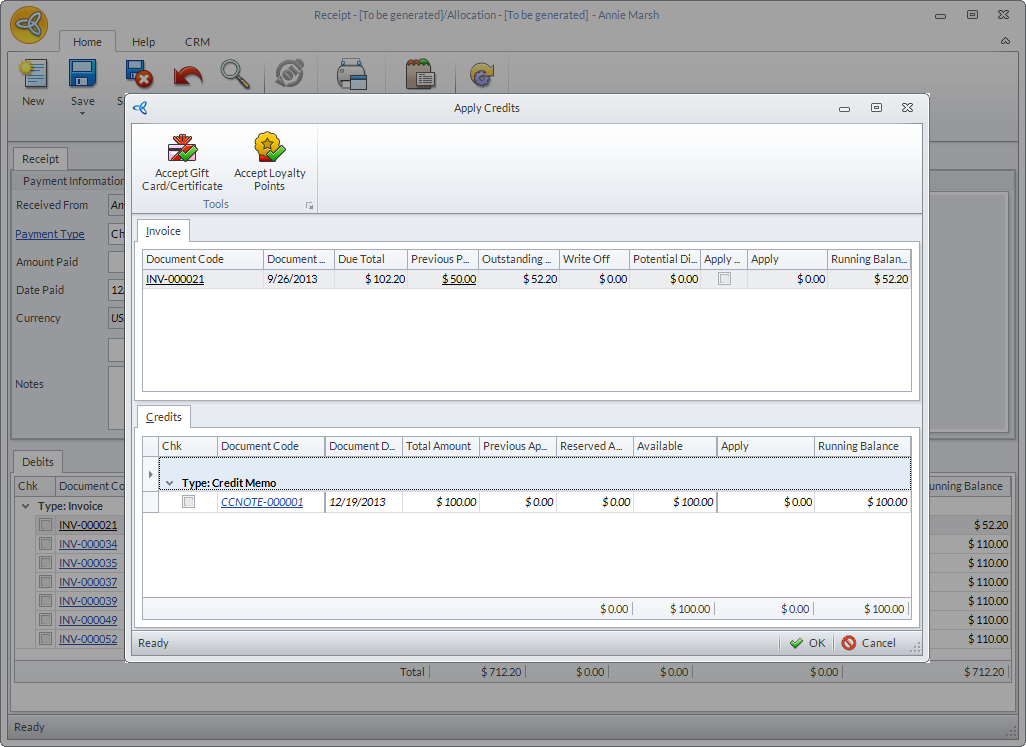Collapse the Type: Credit Memo group
The height and width of the screenshot is (747, 1026).
169,483
